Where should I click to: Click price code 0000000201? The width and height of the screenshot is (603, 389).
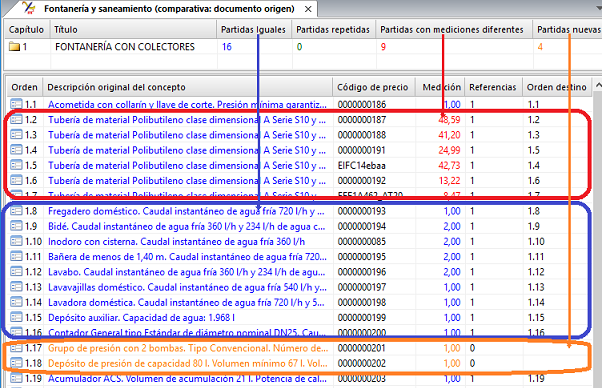pyautogui.click(x=362, y=348)
